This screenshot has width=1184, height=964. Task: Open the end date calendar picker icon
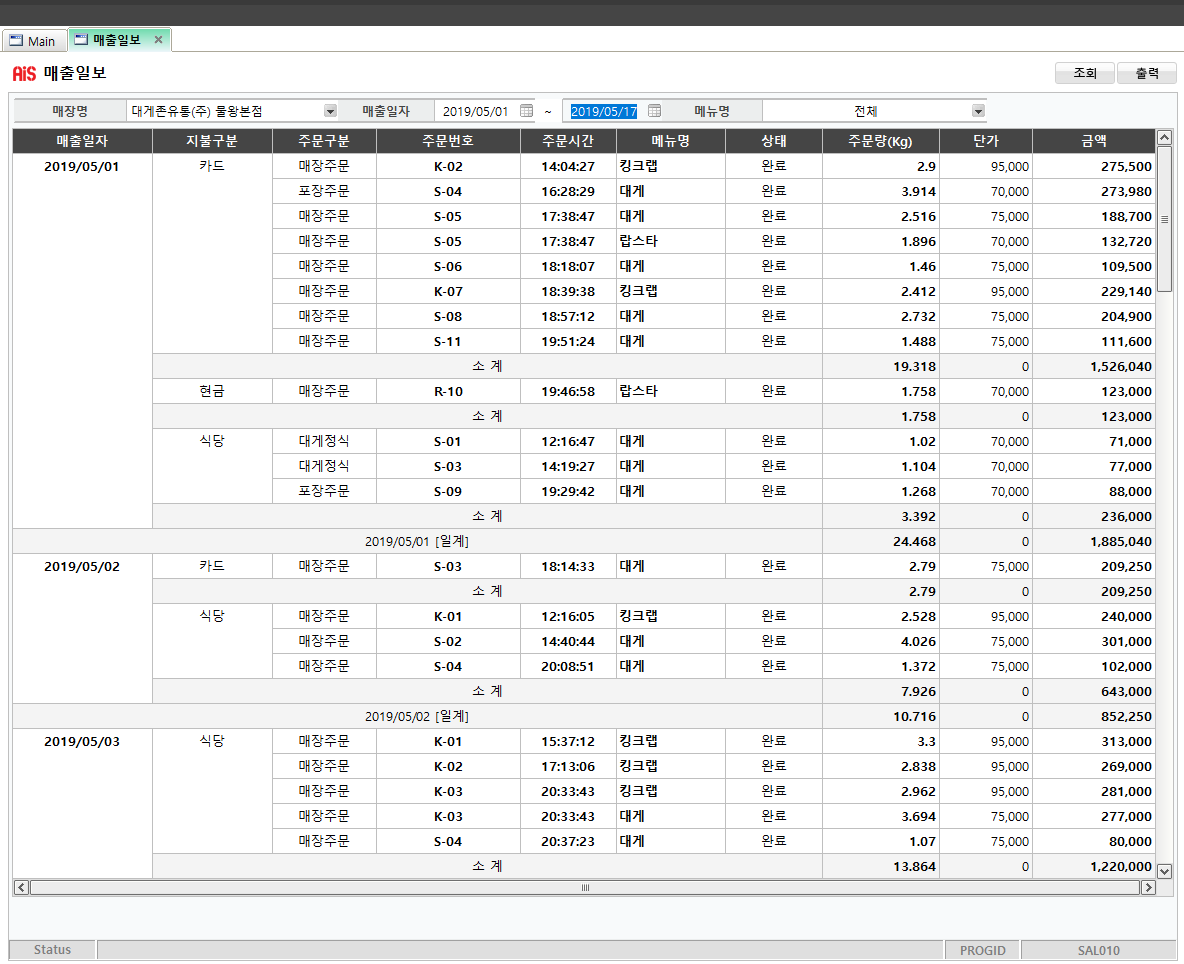(655, 111)
